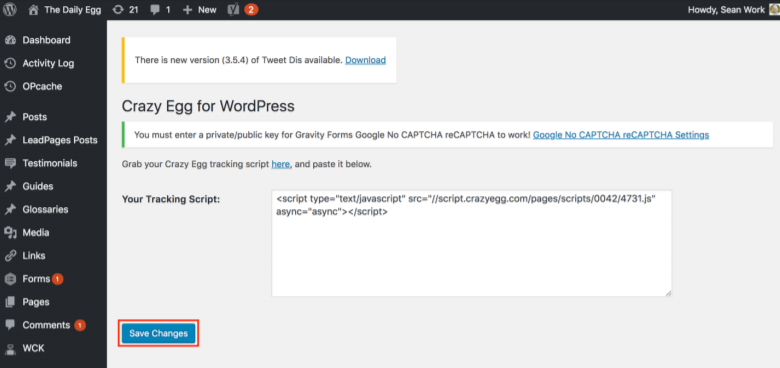
Task: Click the Posts pushpin icon
Action: coord(10,117)
